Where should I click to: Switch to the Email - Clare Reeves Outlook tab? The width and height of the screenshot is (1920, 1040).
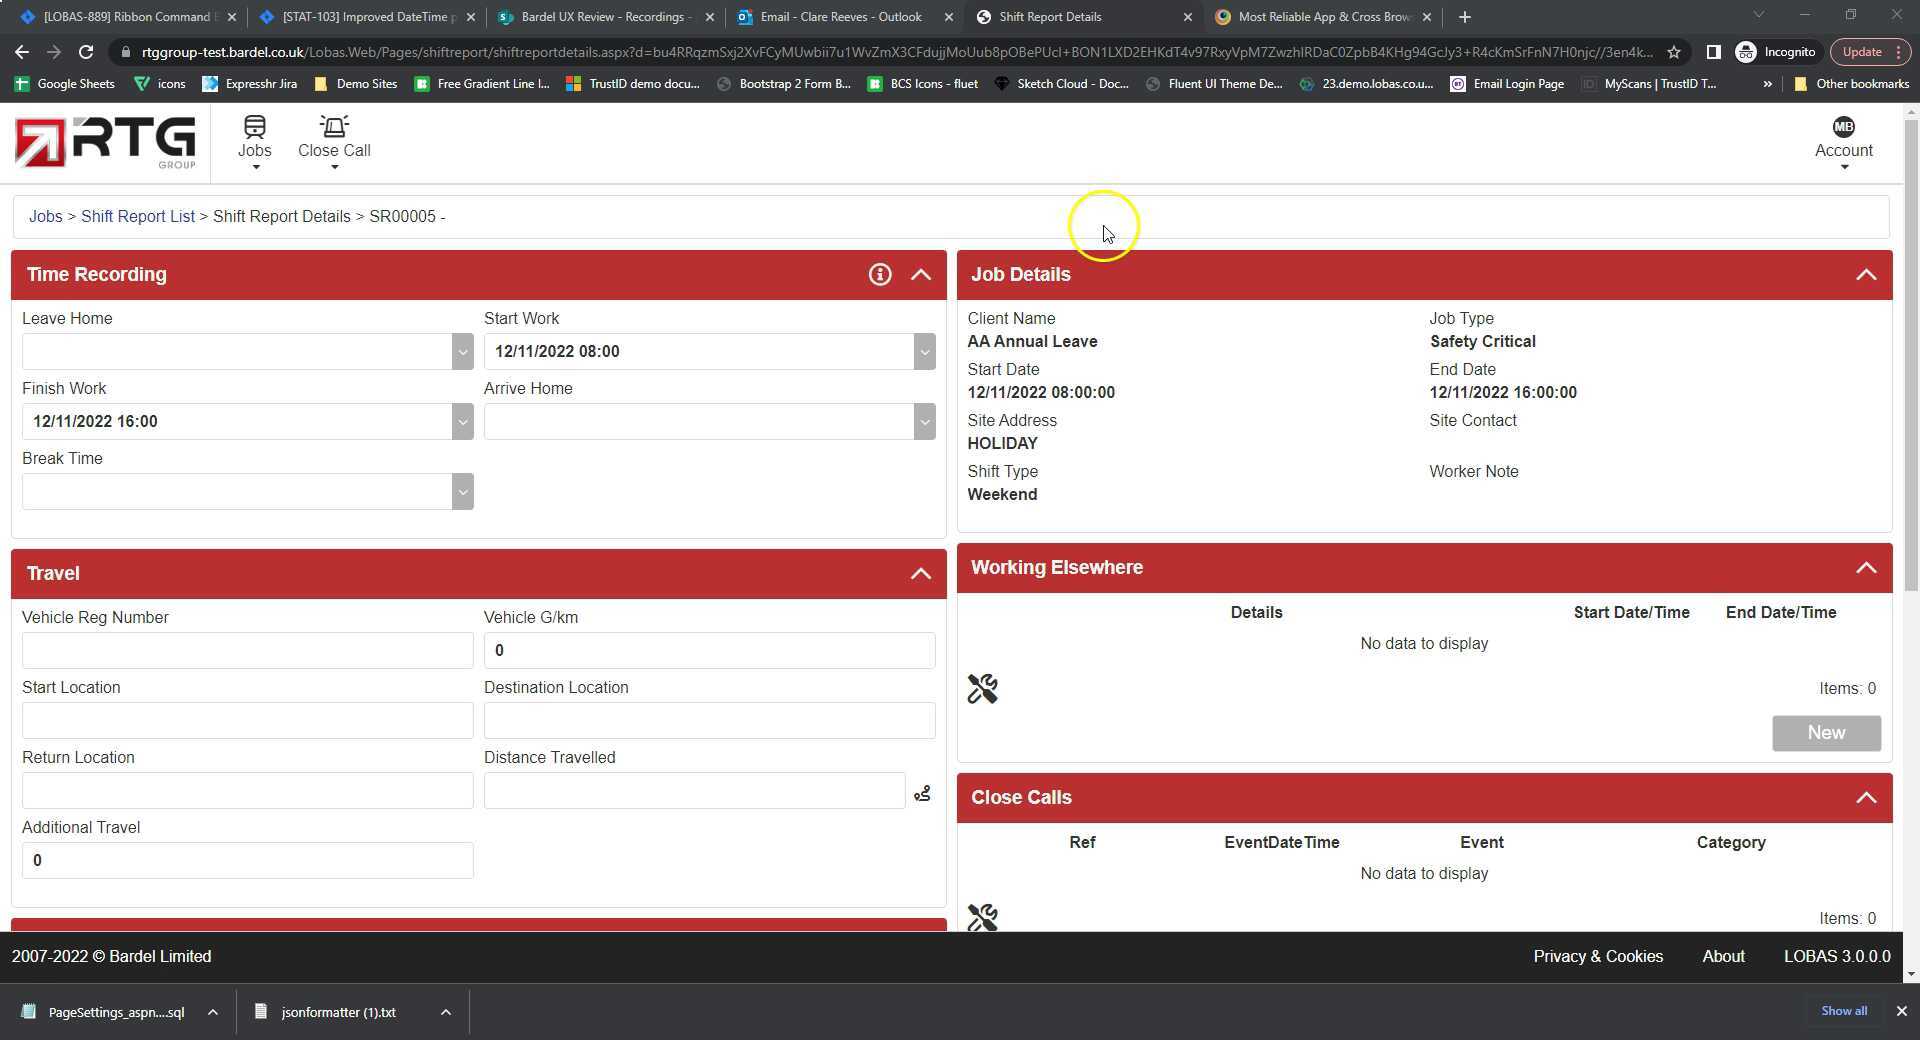coord(840,17)
